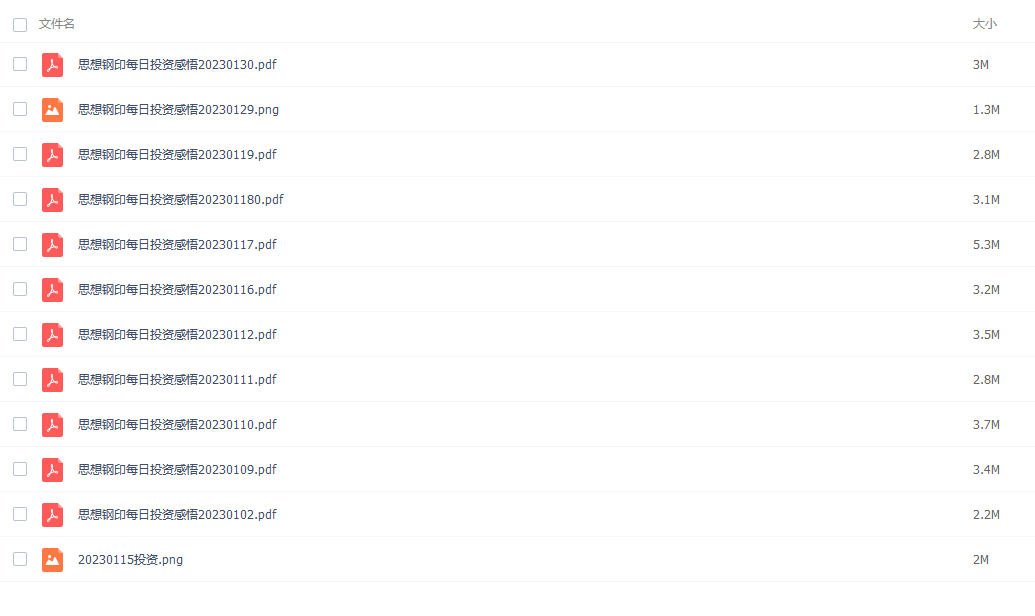The image size is (1035, 616).
Task: Select checkbox for 20230109.pdf file
Action: coord(20,469)
